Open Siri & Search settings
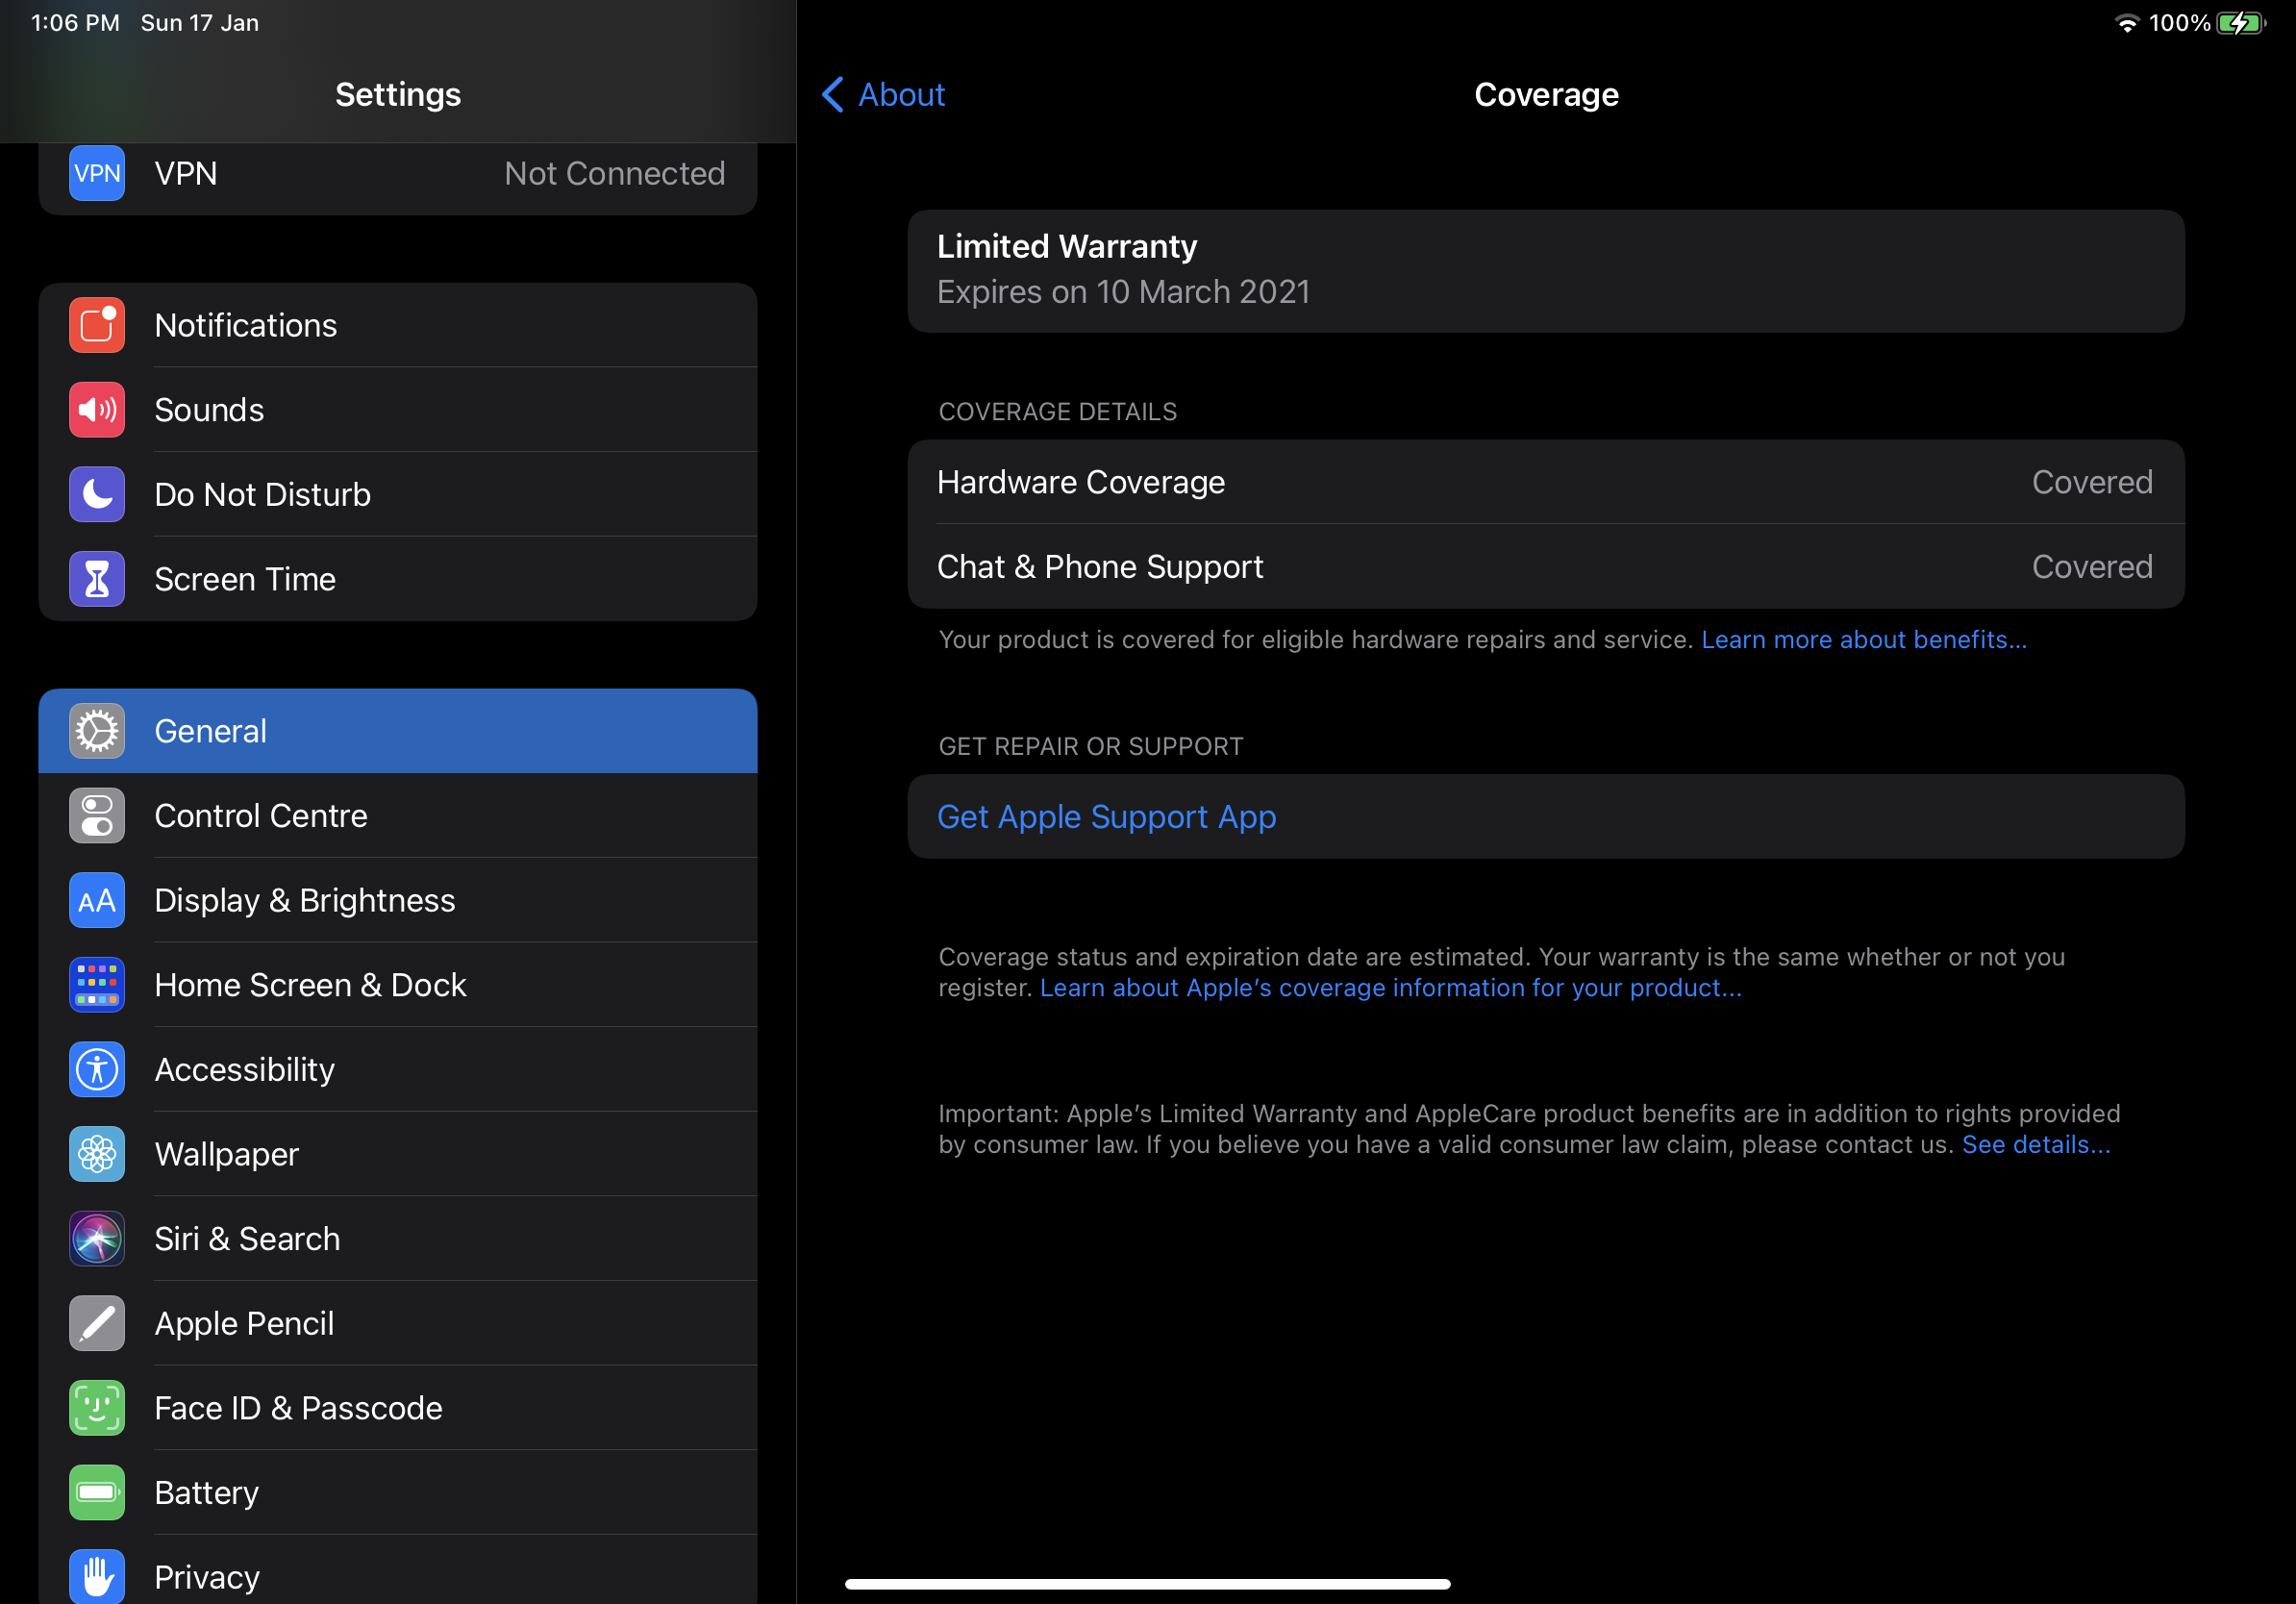The height and width of the screenshot is (1604, 2296). [398, 1239]
